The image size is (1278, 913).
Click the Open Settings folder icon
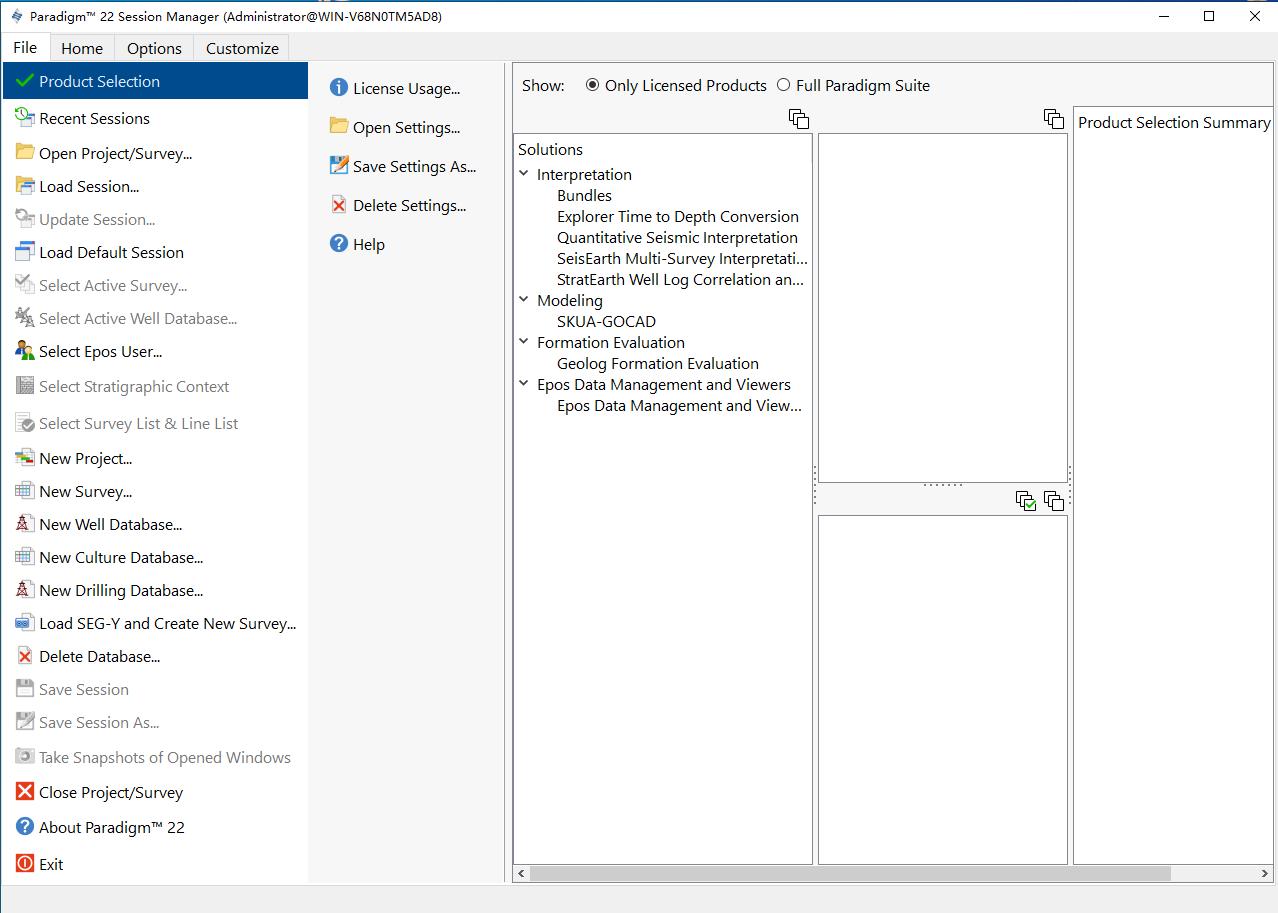click(x=339, y=127)
